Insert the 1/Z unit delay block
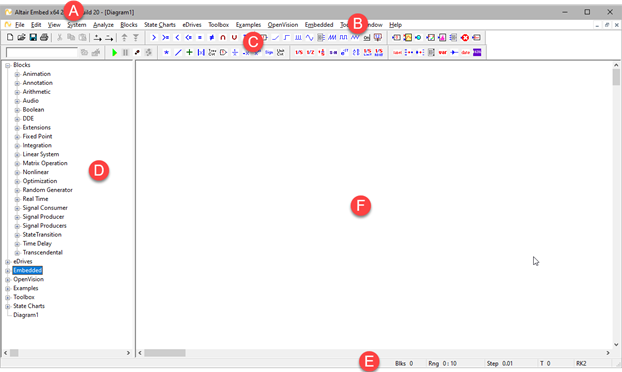This screenshot has width=622, height=372. pos(310,52)
